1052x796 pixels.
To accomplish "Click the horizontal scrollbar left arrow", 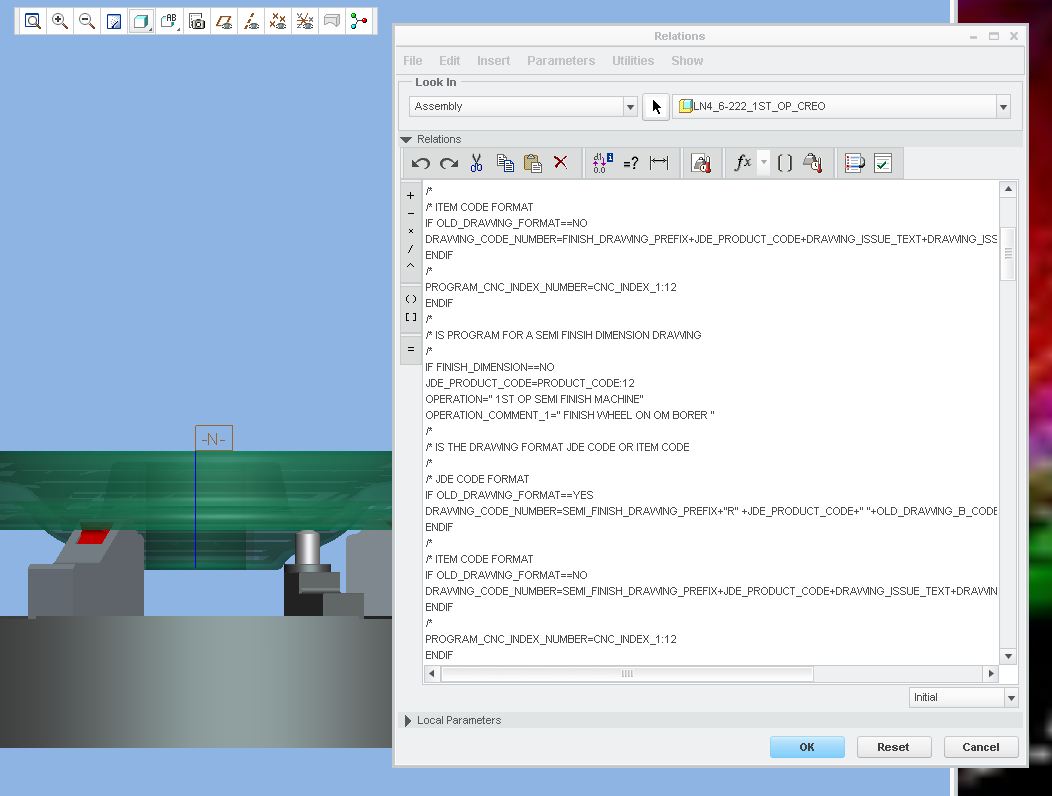I will click(x=431, y=673).
